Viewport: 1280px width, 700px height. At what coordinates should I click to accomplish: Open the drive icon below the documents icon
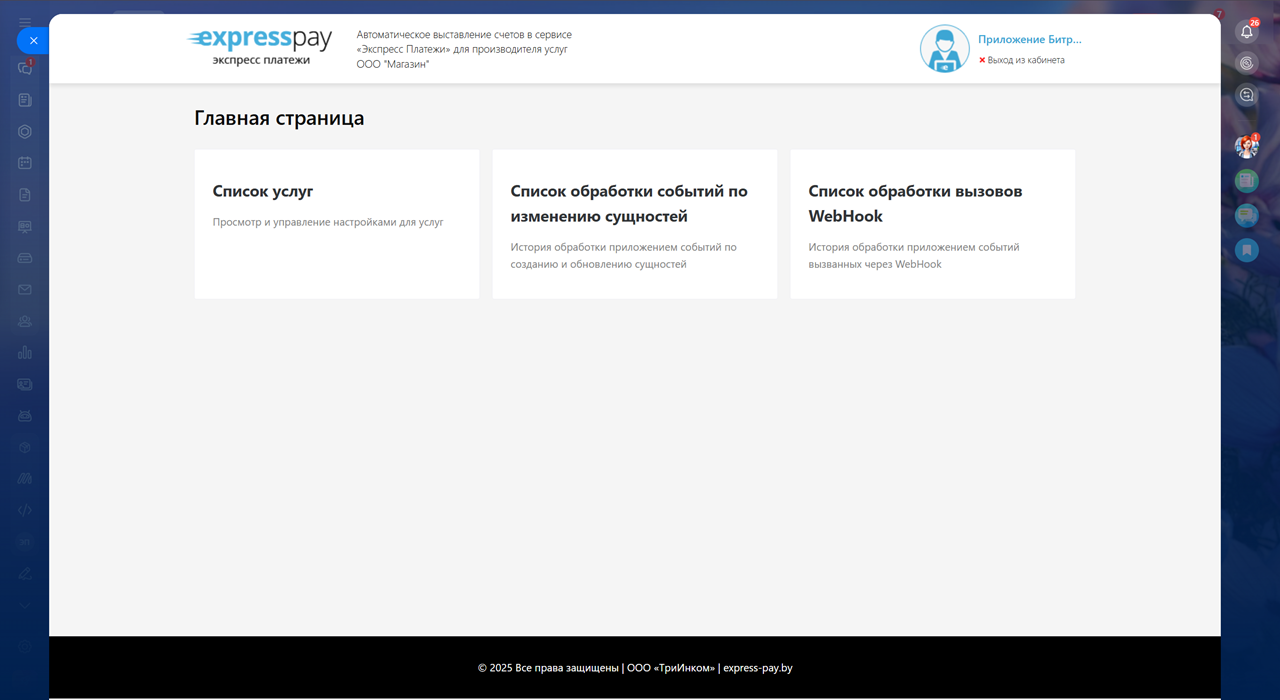click(25, 258)
